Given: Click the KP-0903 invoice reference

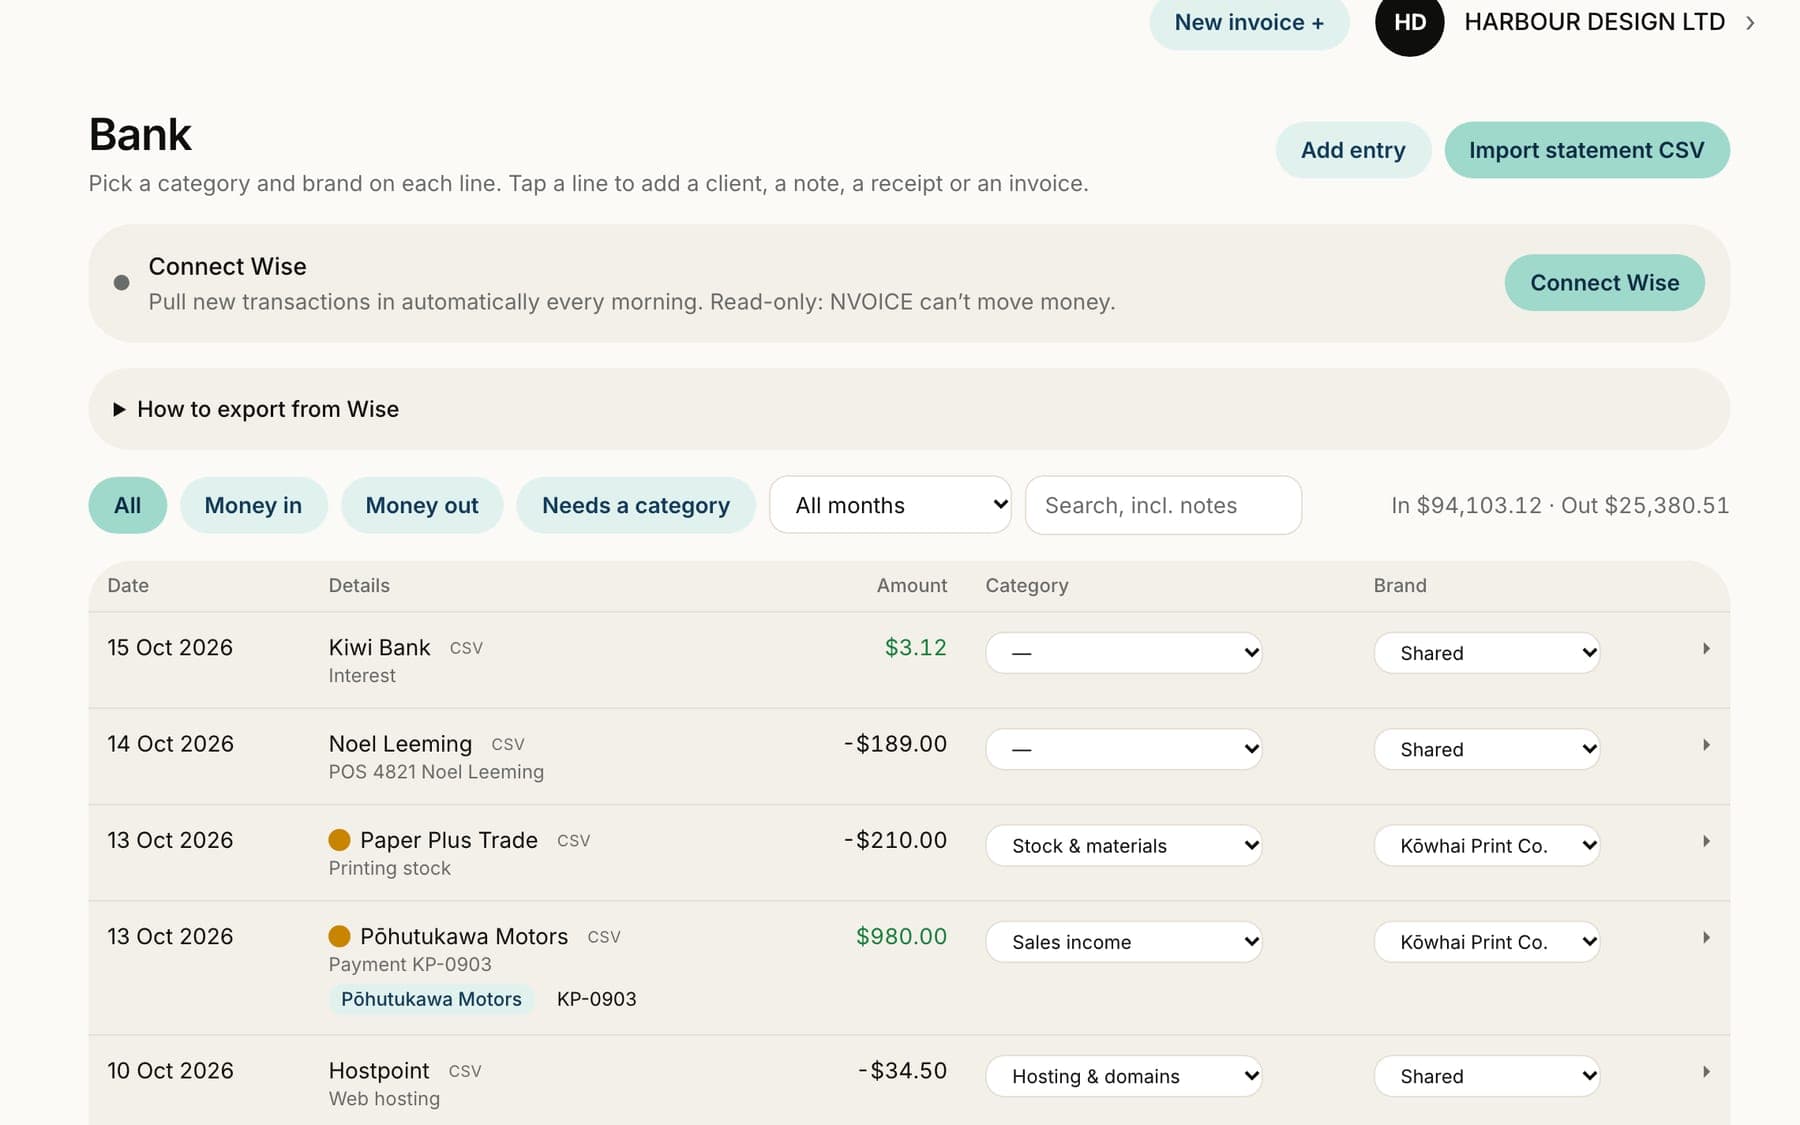Looking at the screenshot, I should [x=596, y=999].
